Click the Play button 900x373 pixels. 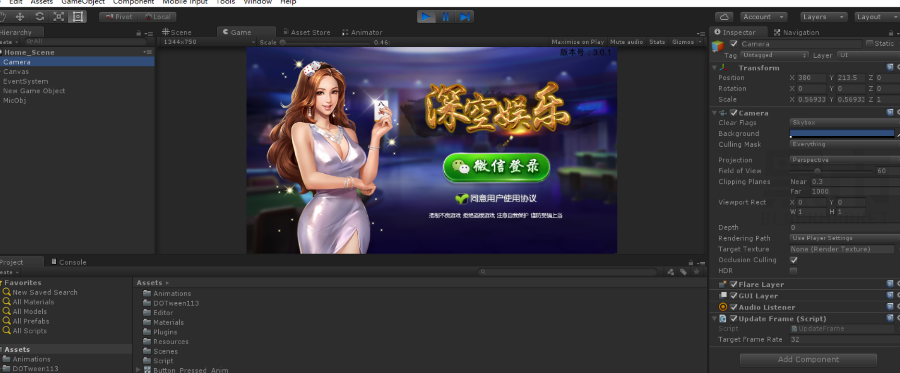[x=426, y=17]
